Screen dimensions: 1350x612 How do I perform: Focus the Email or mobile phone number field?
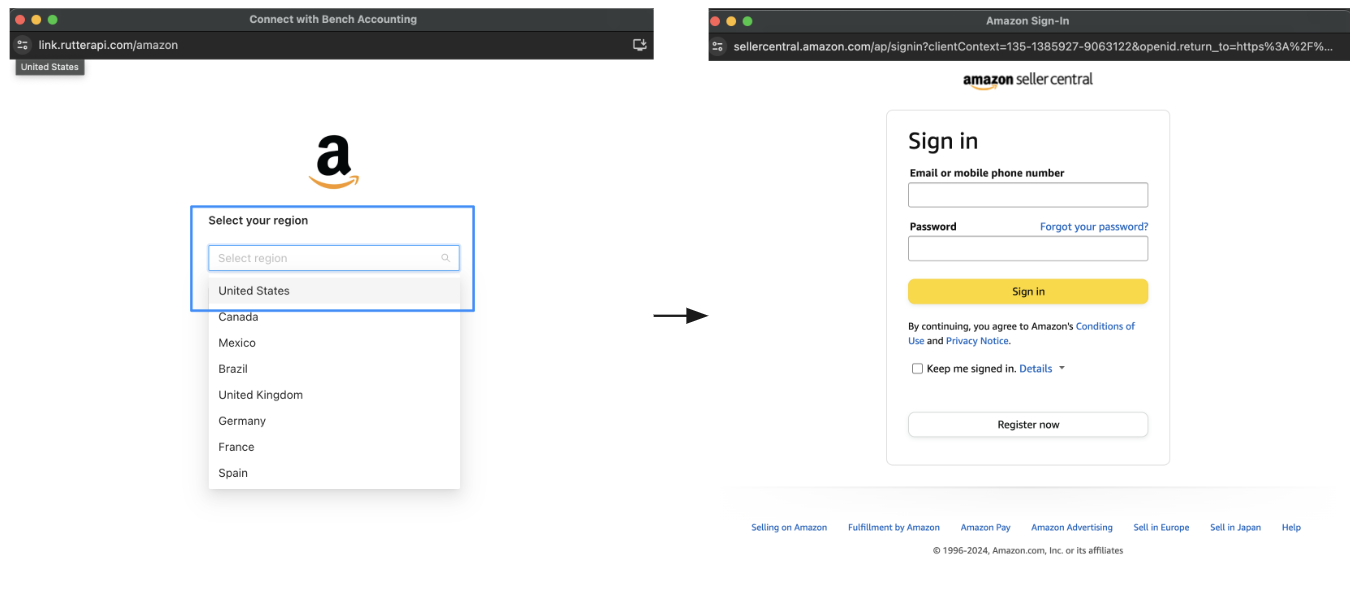click(1028, 195)
